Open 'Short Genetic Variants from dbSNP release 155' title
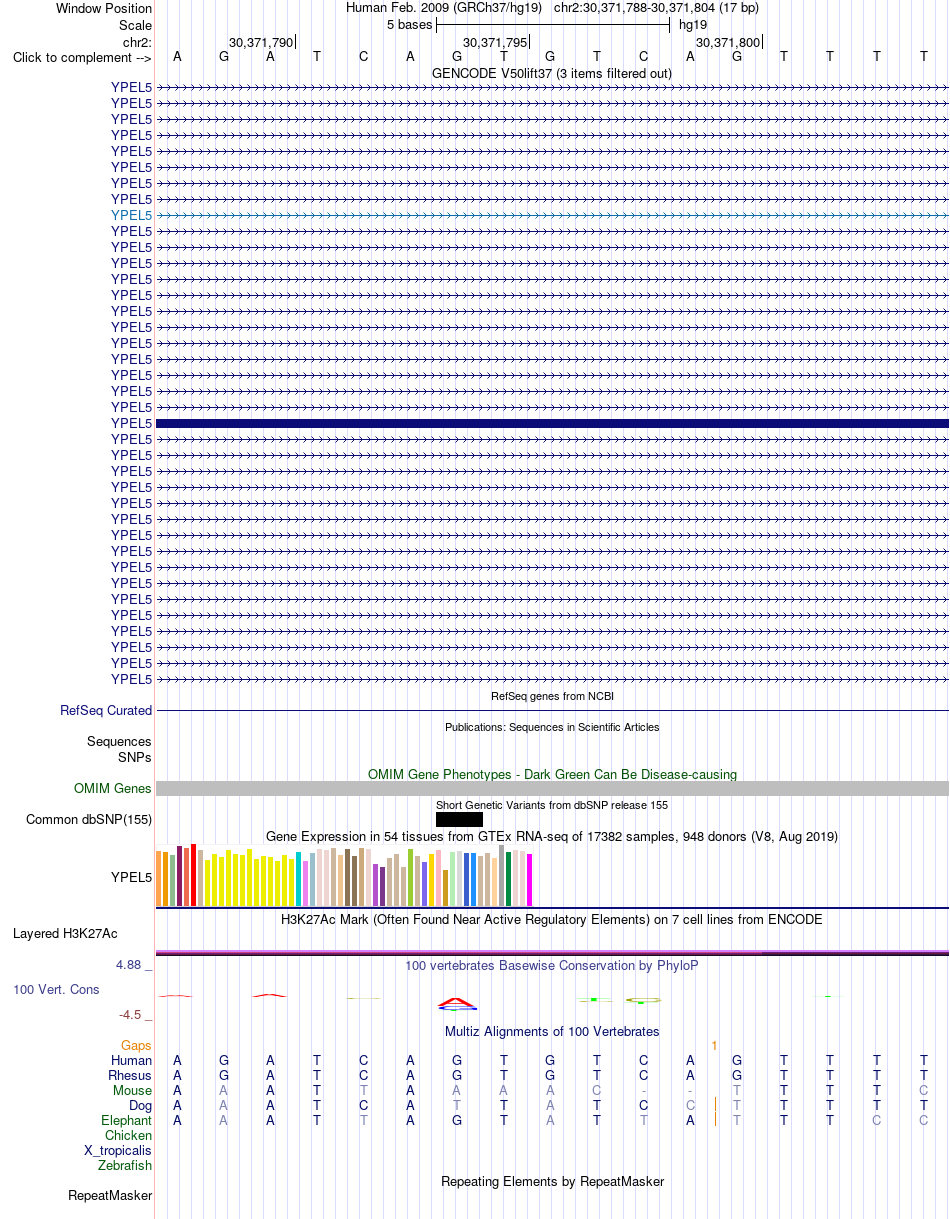 pyautogui.click(x=552, y=805)
